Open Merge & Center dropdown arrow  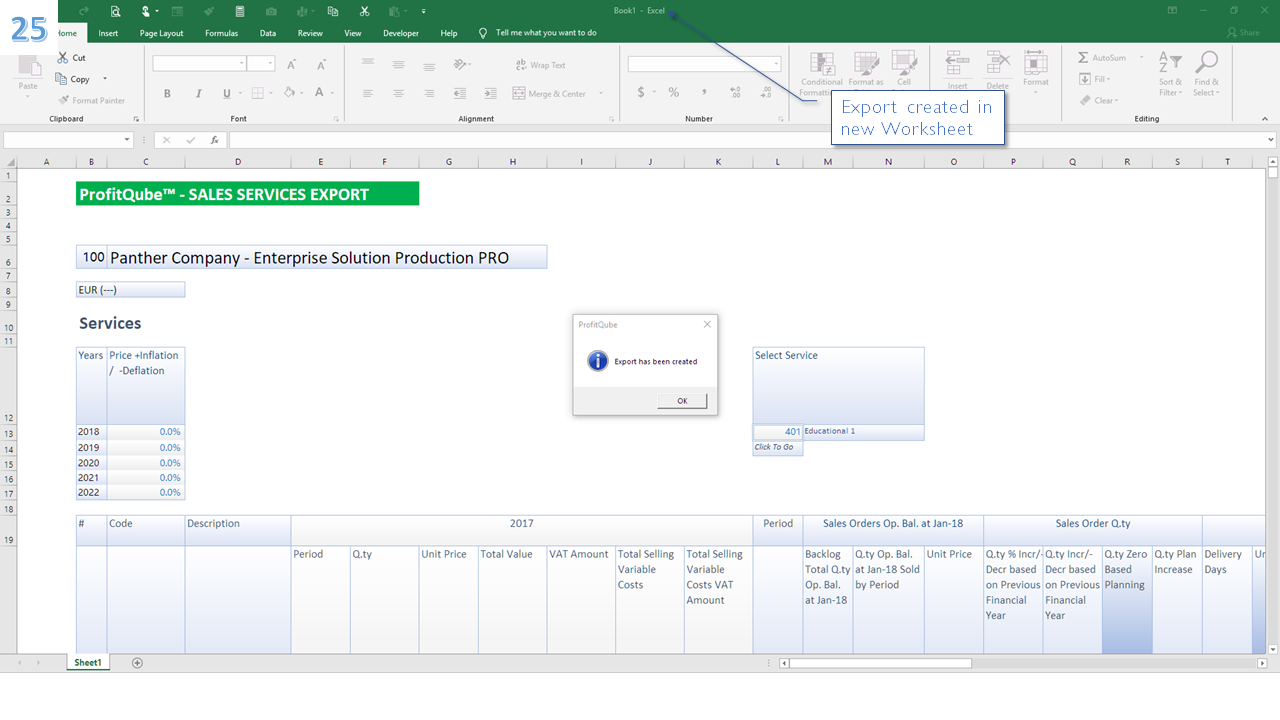601,93
